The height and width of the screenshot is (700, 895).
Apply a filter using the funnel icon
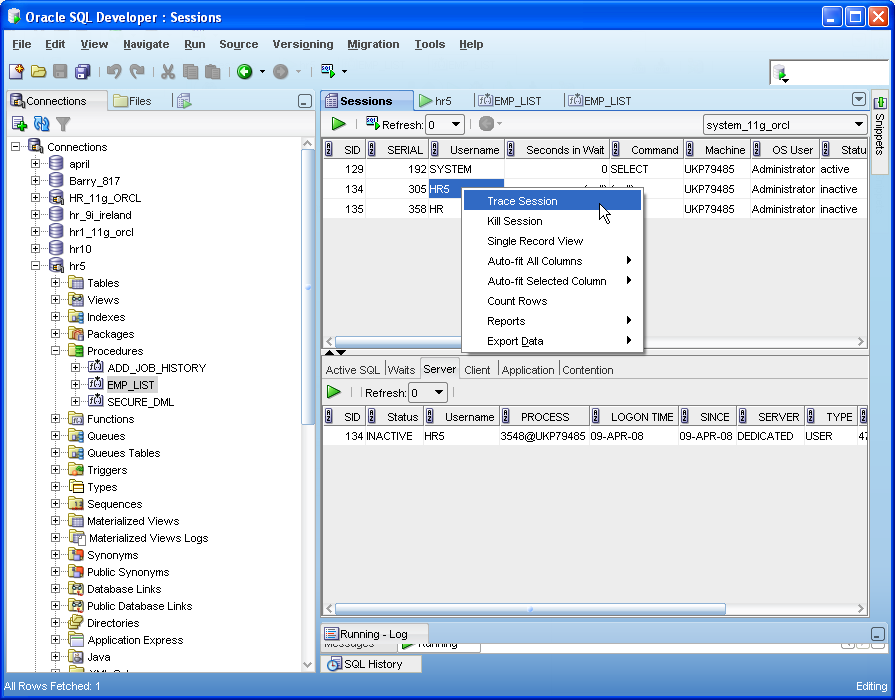point(61,123)
